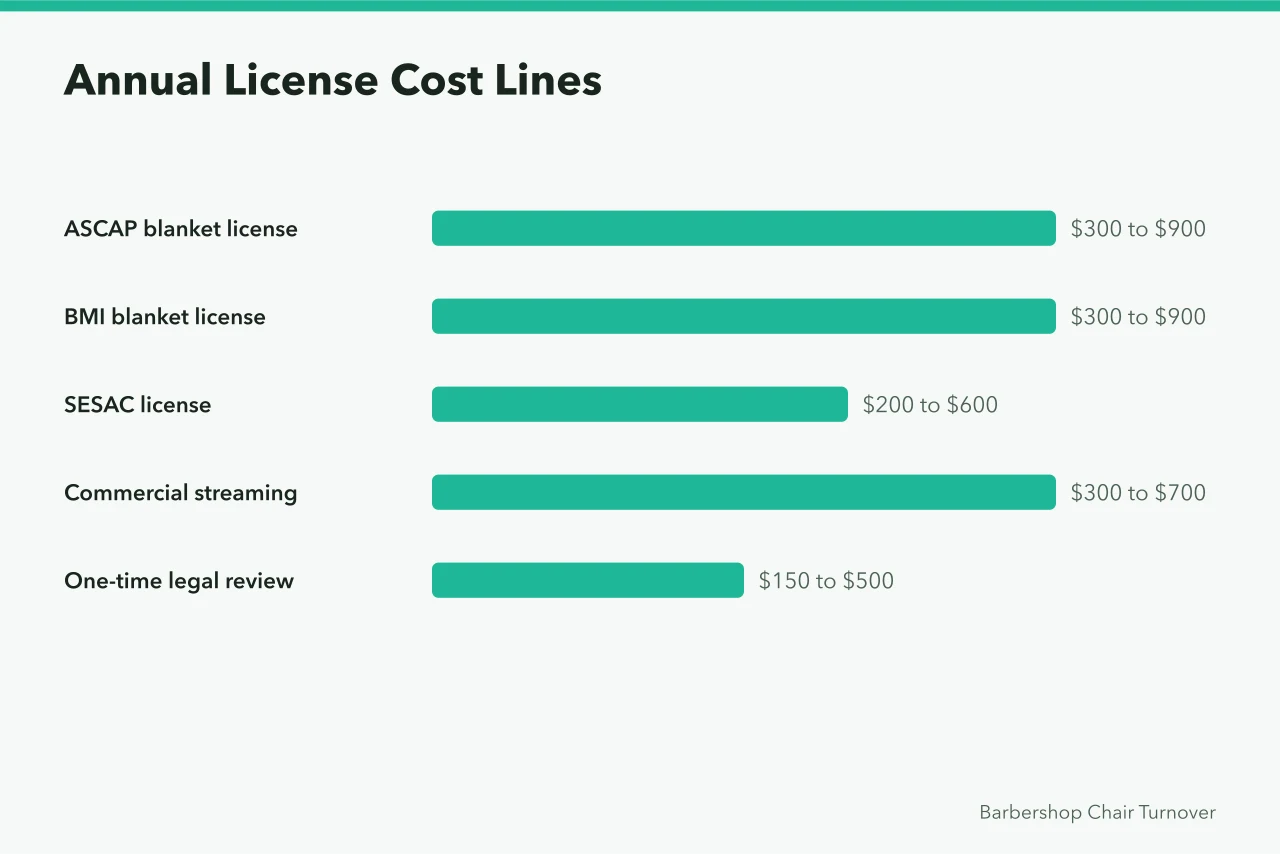
Task: Select the 'ASCAP blanket license' label
Action: point(181,228)
